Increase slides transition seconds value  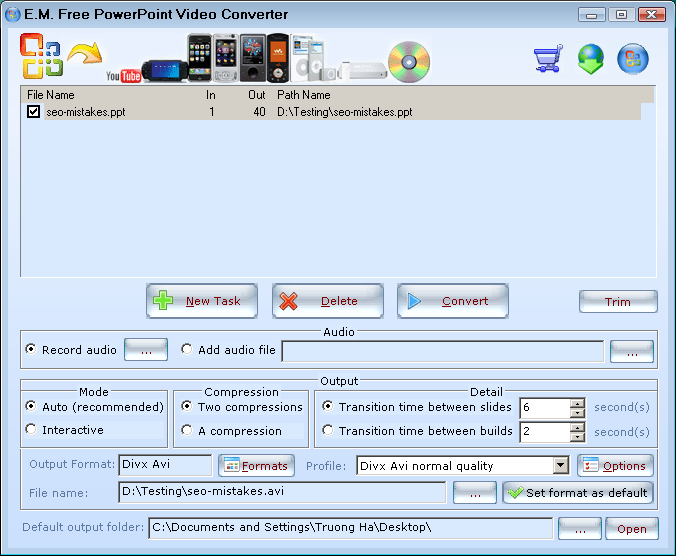click(x=577, y=403)
